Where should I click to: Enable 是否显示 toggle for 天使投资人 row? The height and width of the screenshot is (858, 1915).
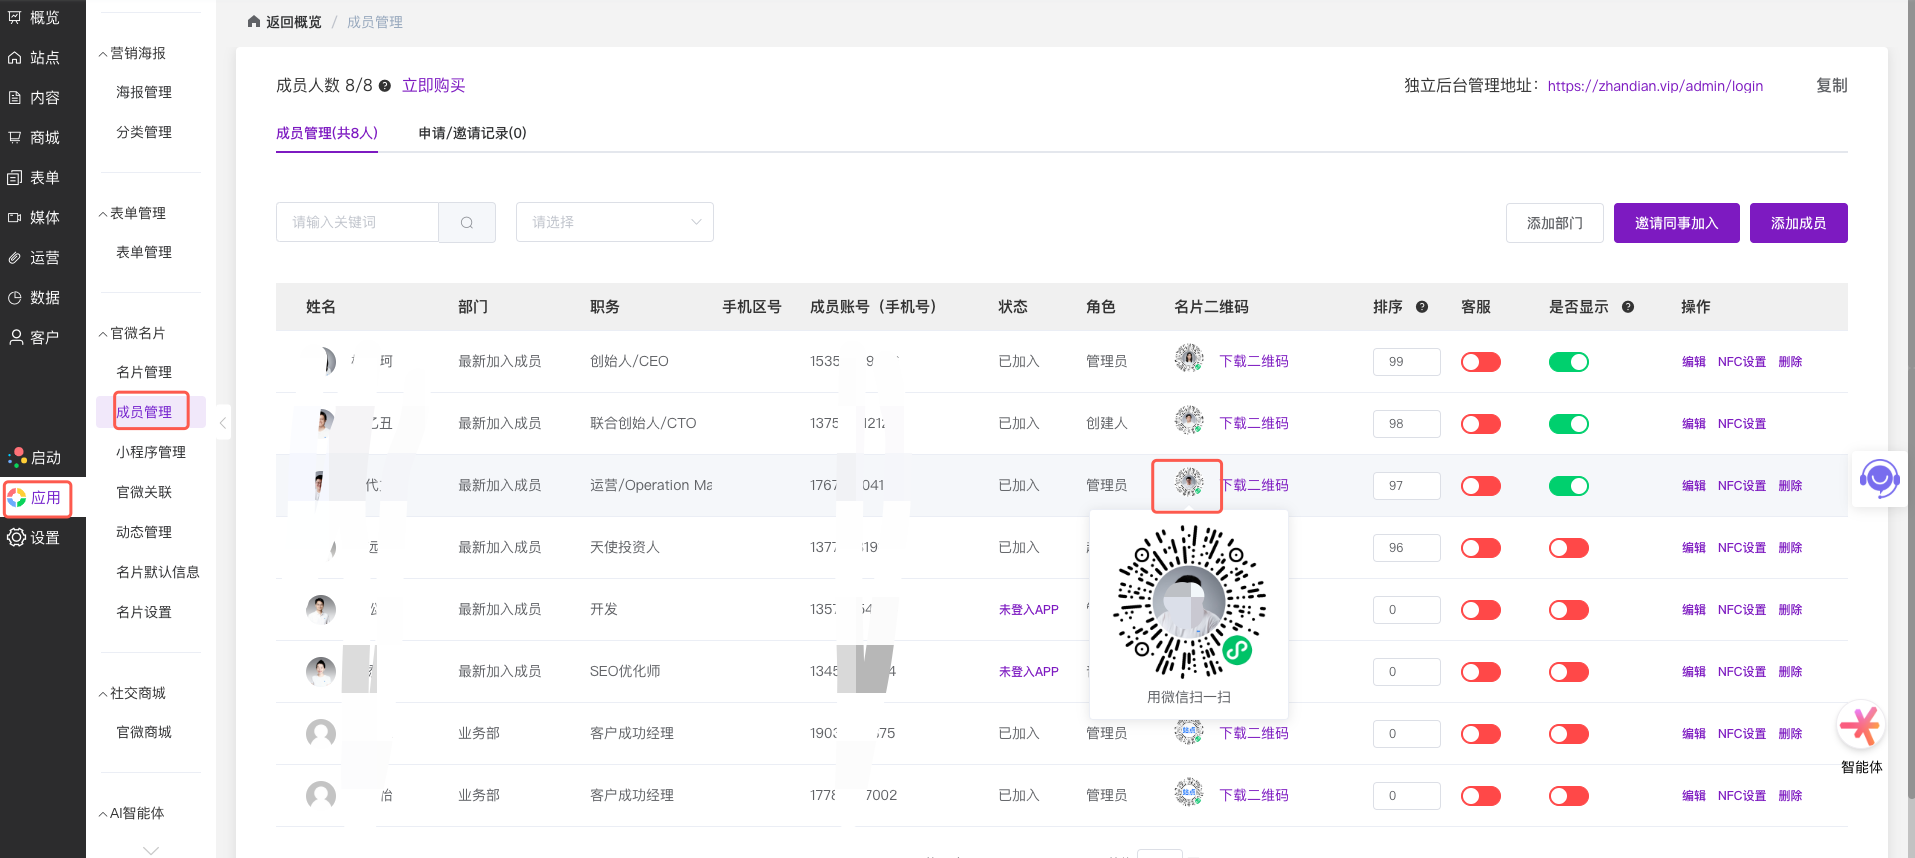[1568, 548]
